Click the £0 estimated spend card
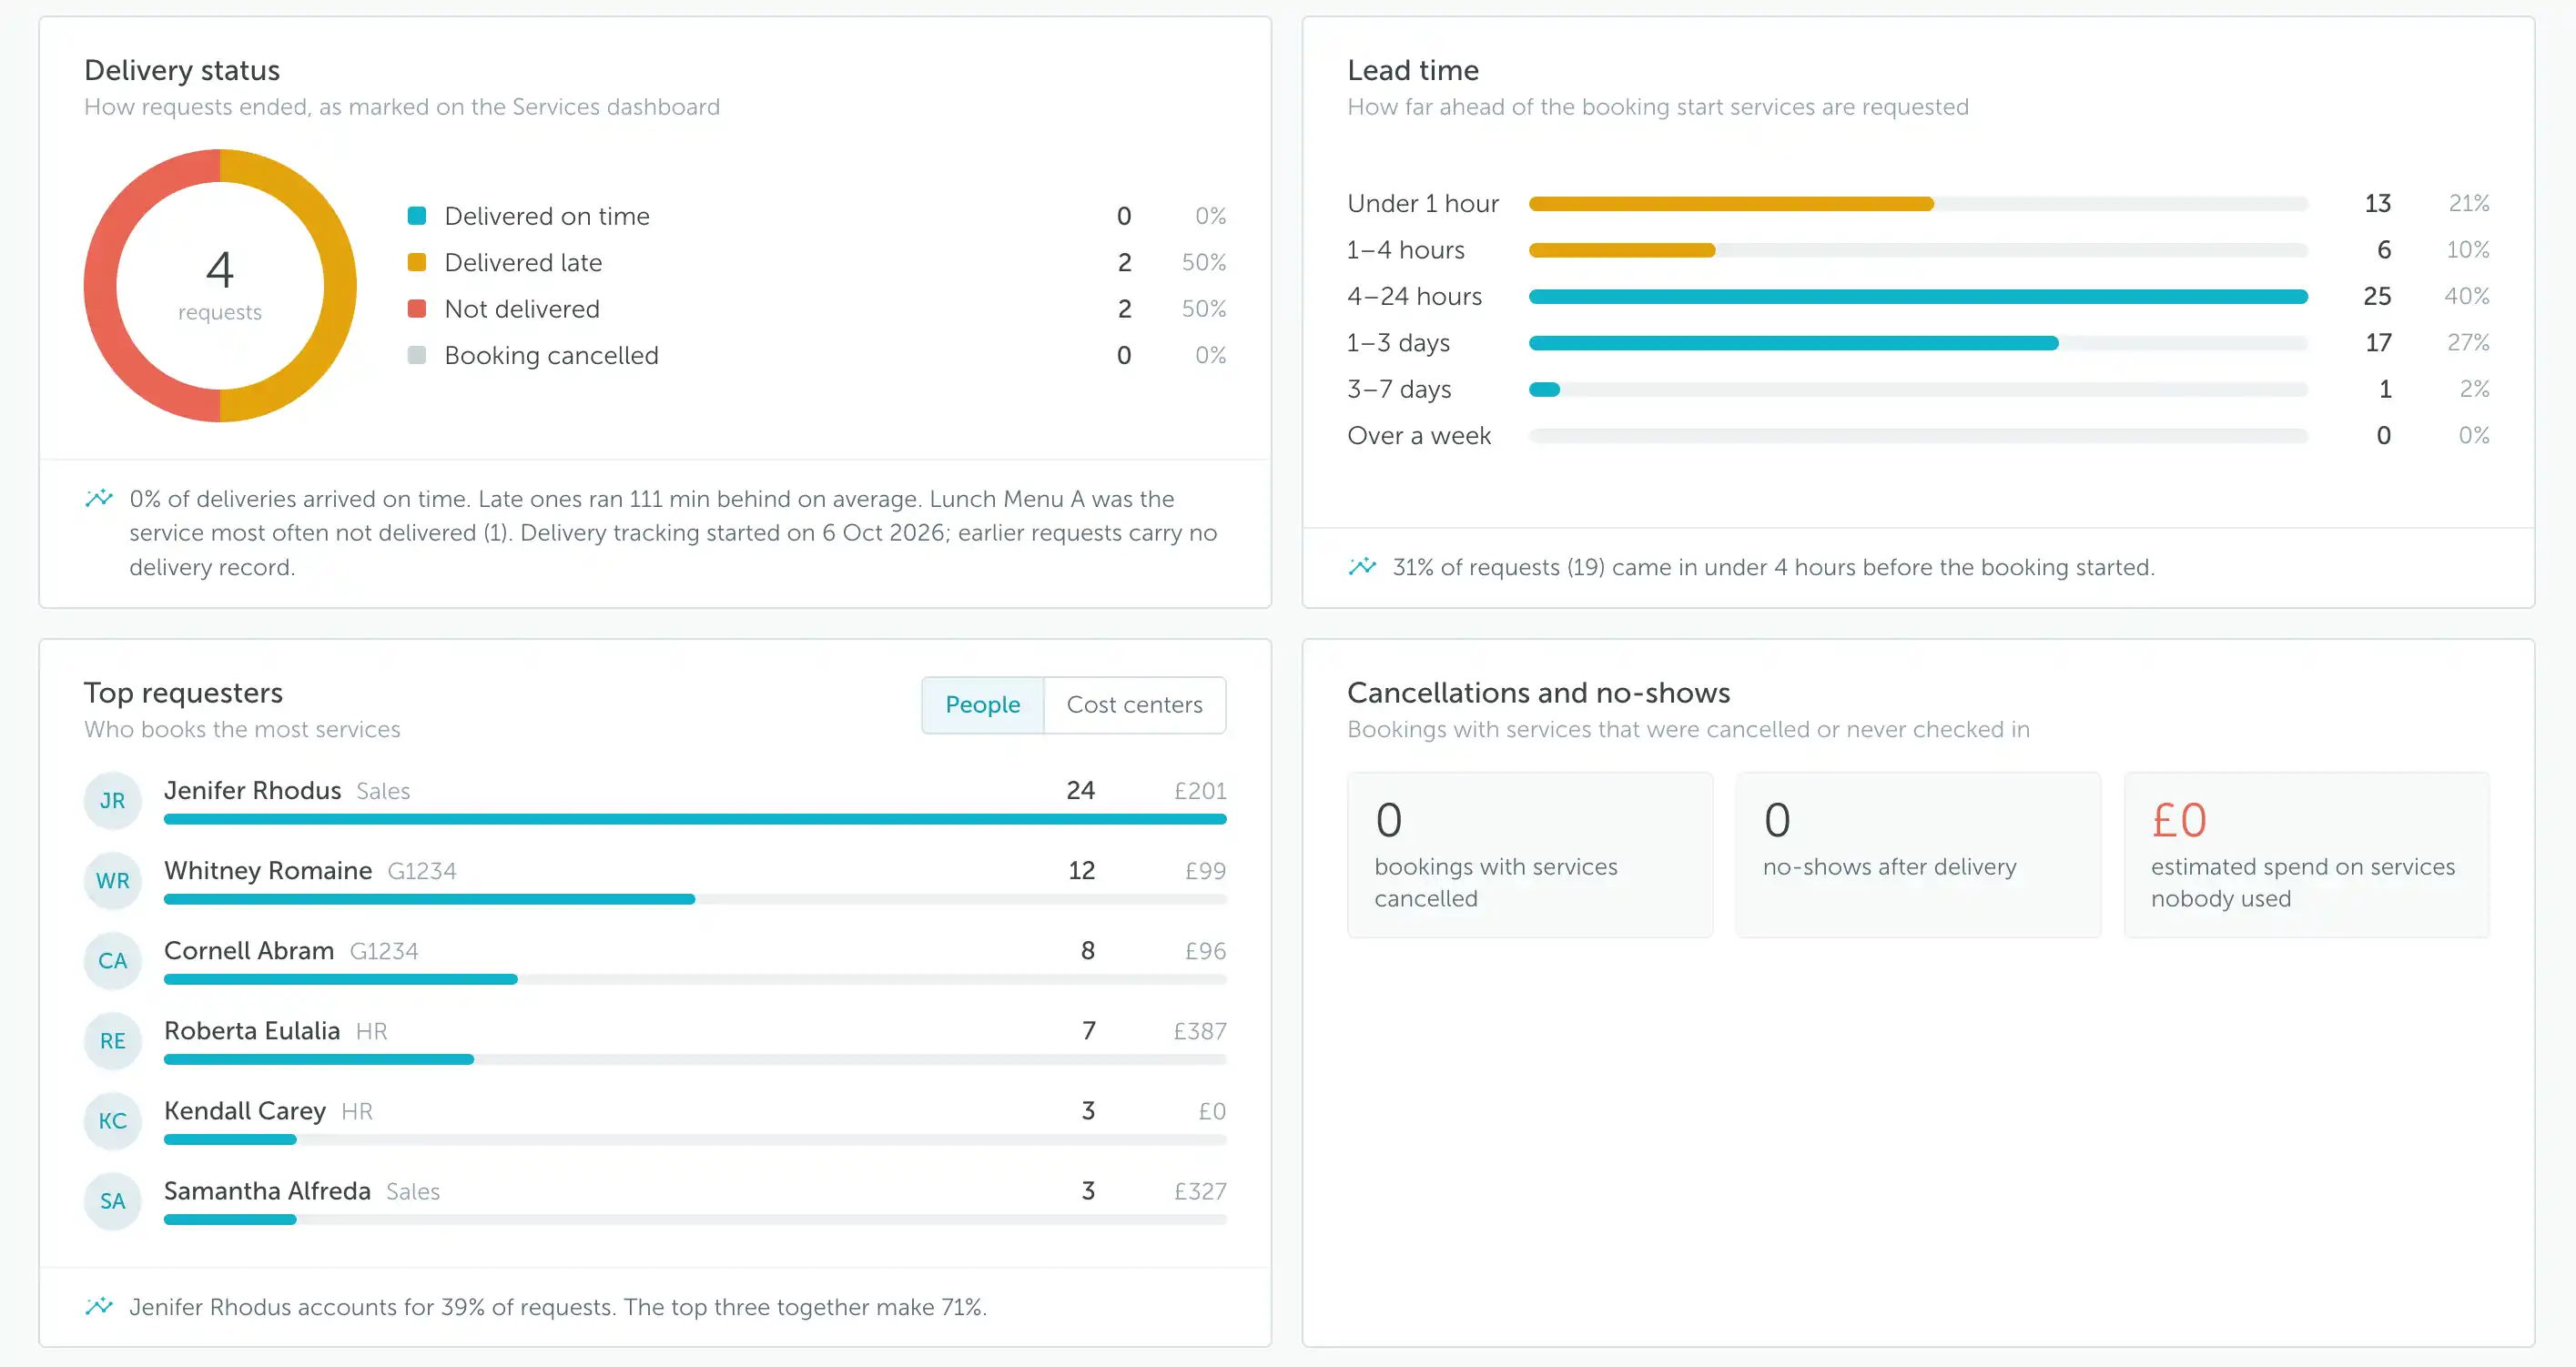The image size is (2576, 1367). coord(2307,855)
